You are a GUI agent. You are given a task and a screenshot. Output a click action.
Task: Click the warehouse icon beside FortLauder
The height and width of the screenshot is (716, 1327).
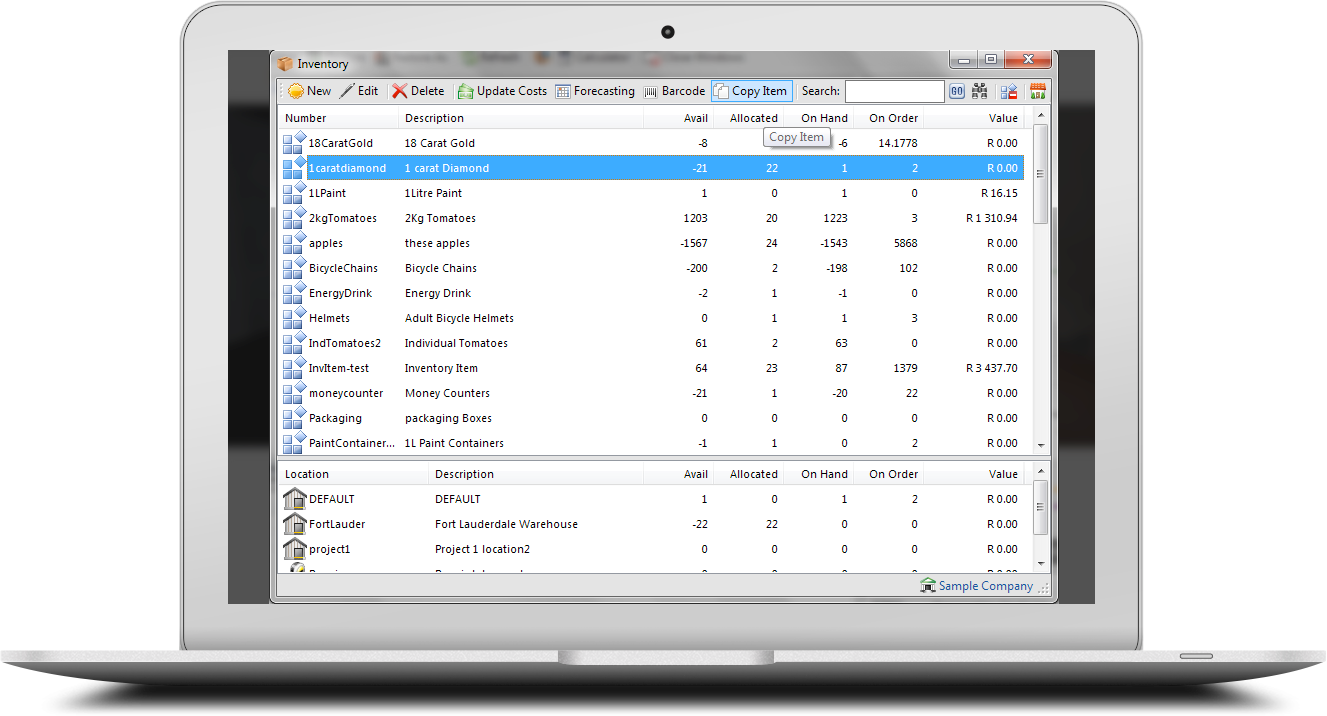coord(294,524)
